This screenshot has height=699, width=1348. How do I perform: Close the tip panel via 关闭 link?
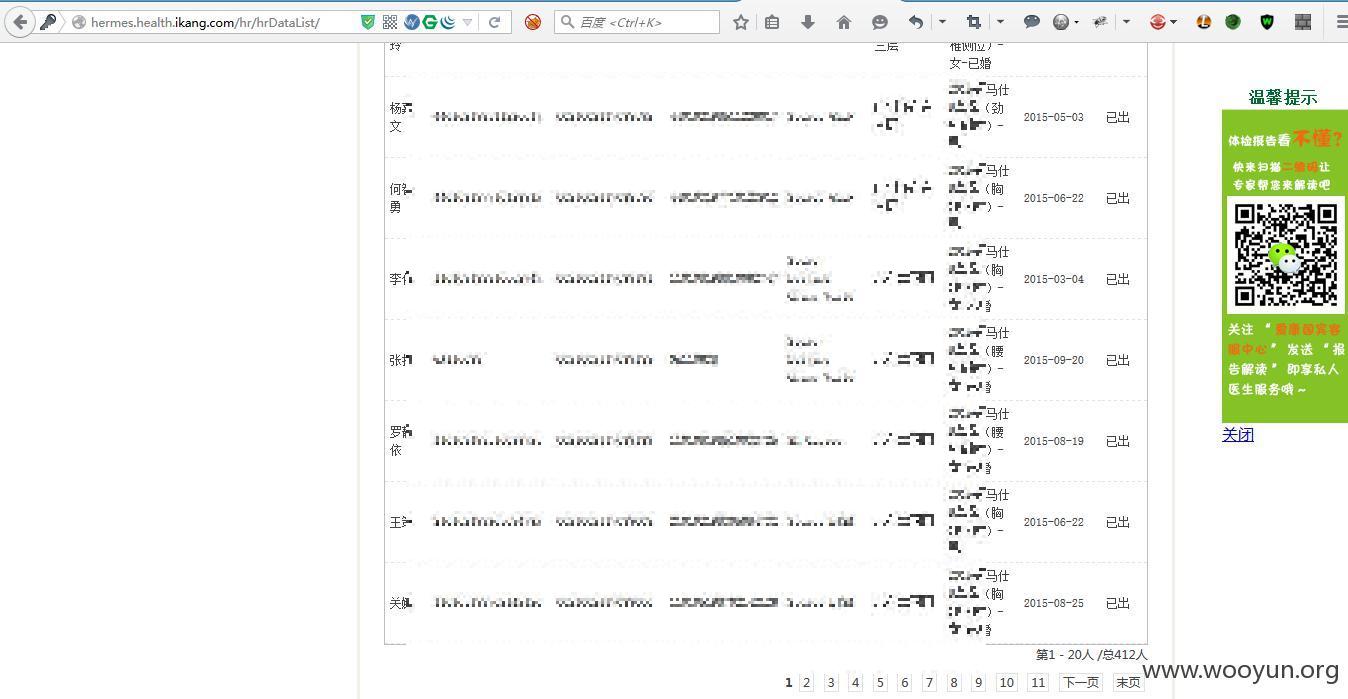coord(1238,434)
